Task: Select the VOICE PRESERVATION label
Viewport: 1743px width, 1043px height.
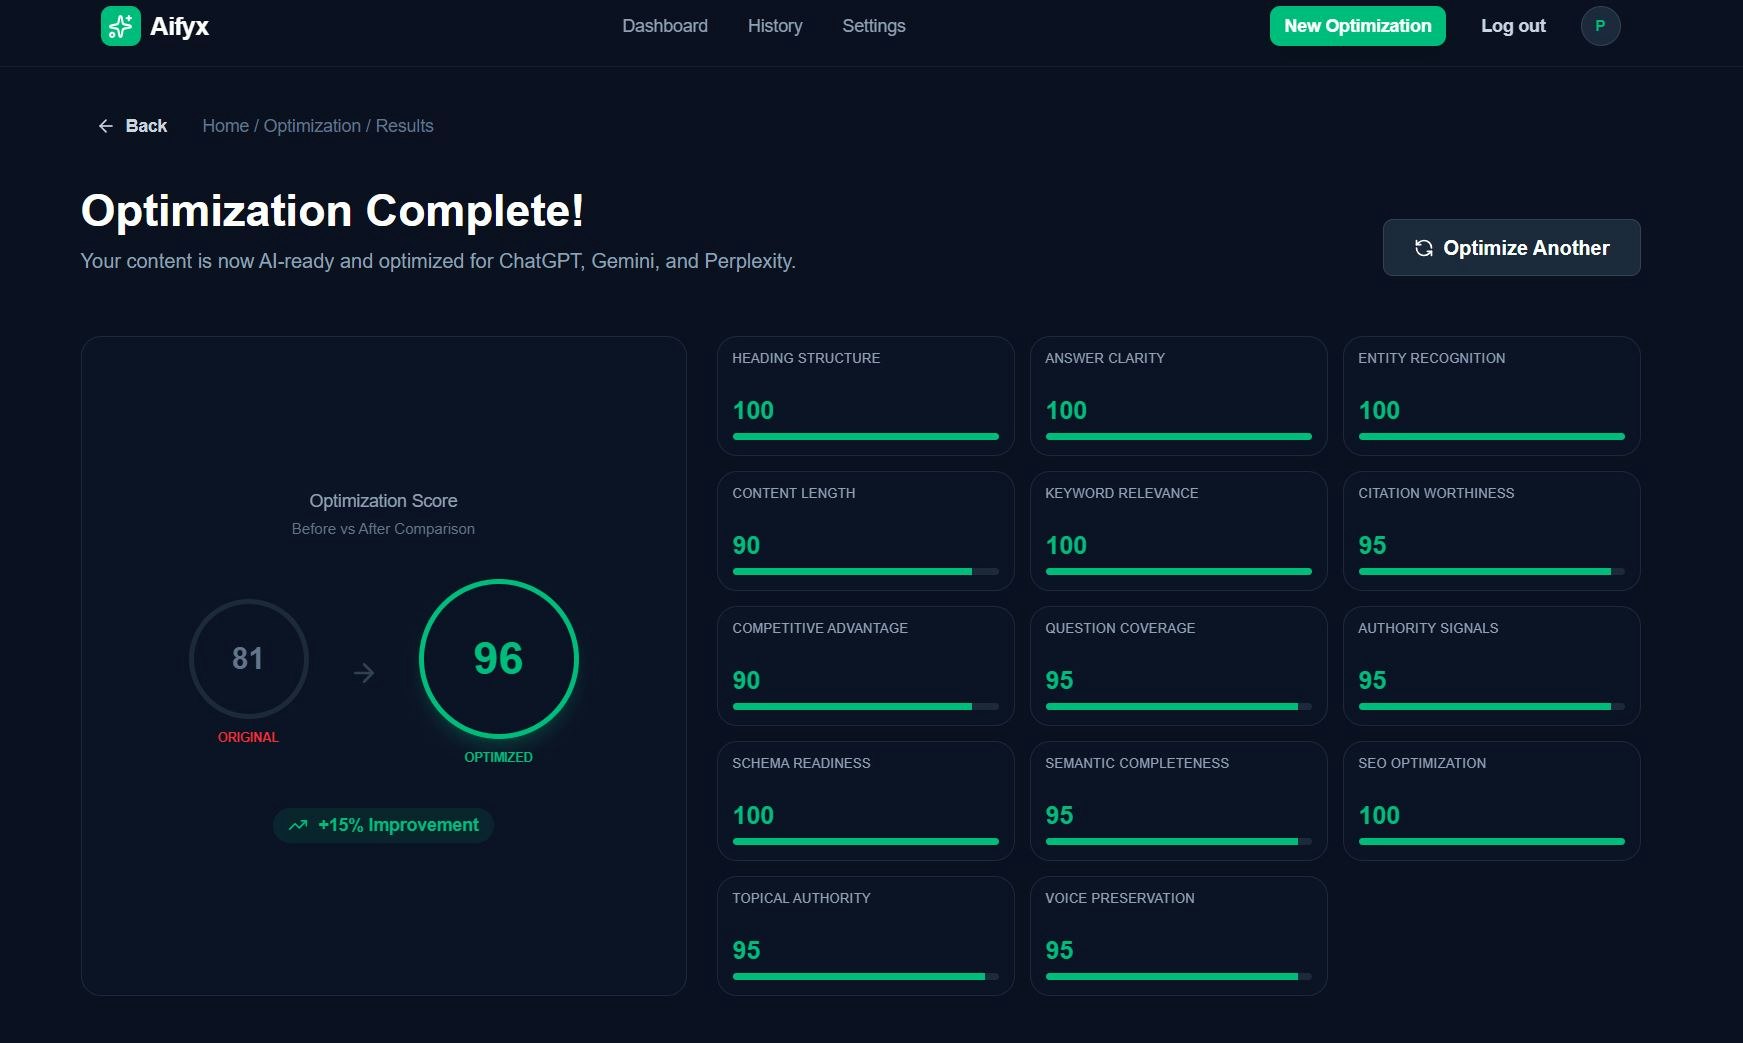Action: (1120, 898)
